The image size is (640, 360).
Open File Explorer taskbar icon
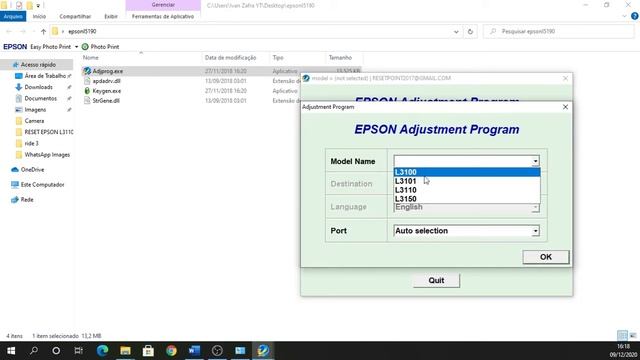coord(125,351)
